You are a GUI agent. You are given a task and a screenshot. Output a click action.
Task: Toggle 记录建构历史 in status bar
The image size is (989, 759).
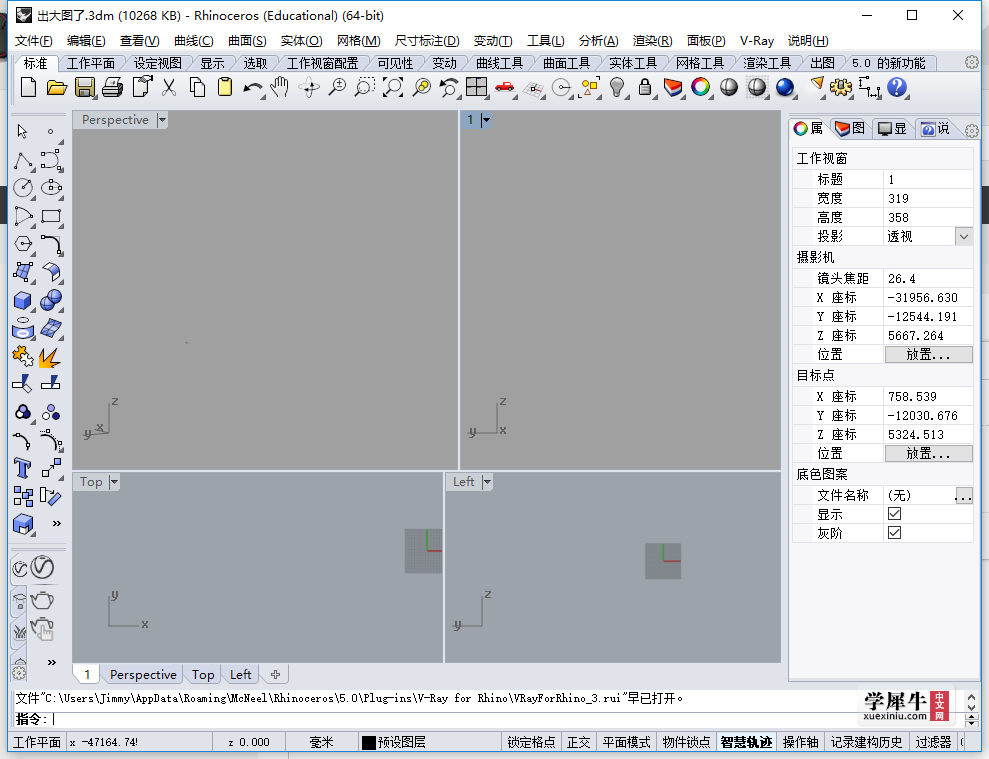tap(866, 742)
